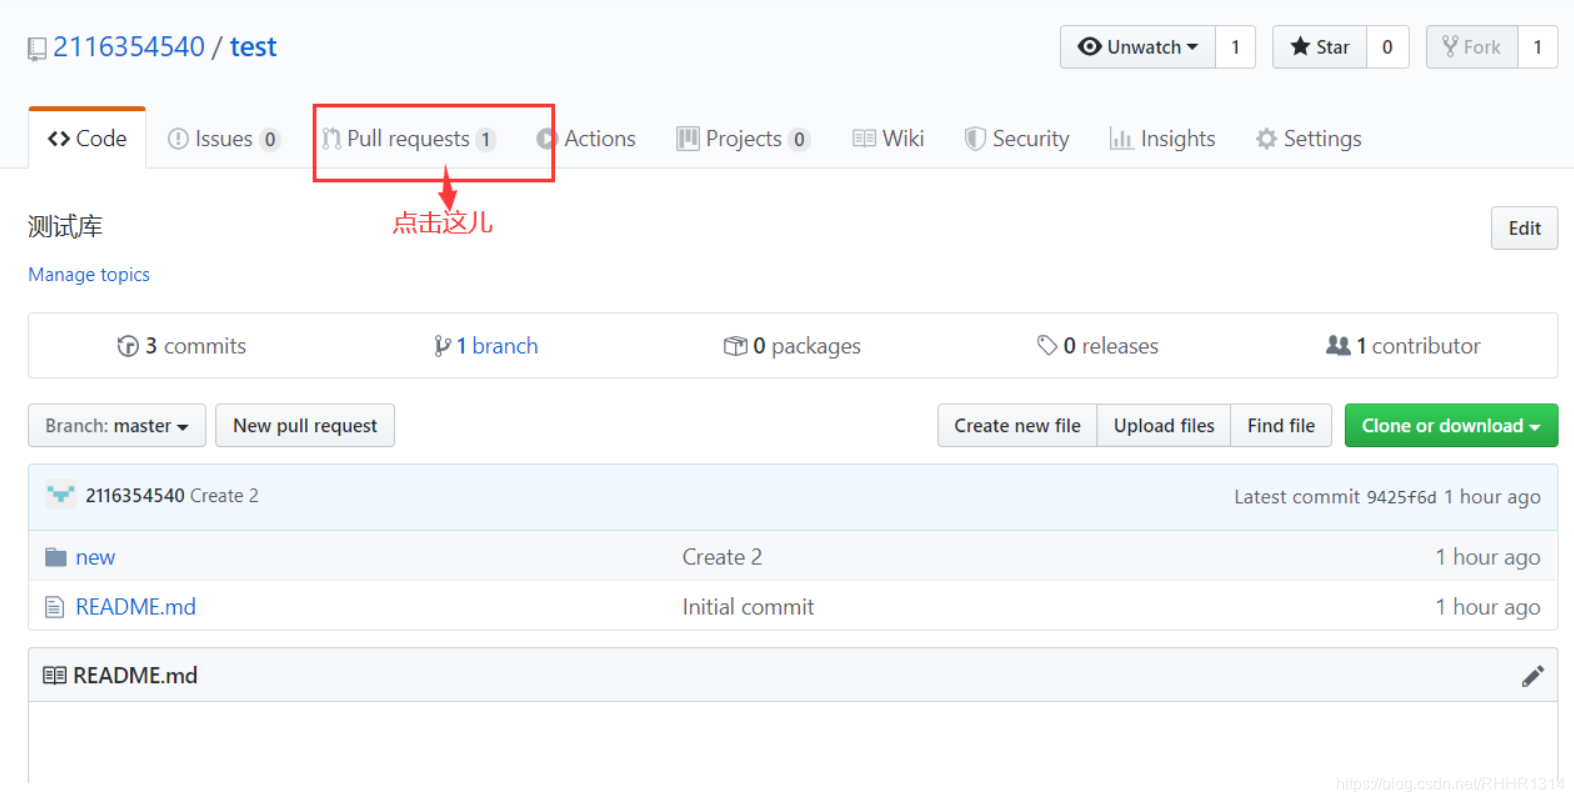
Task: Click the file icon for README.md
Action: point(55,607)
